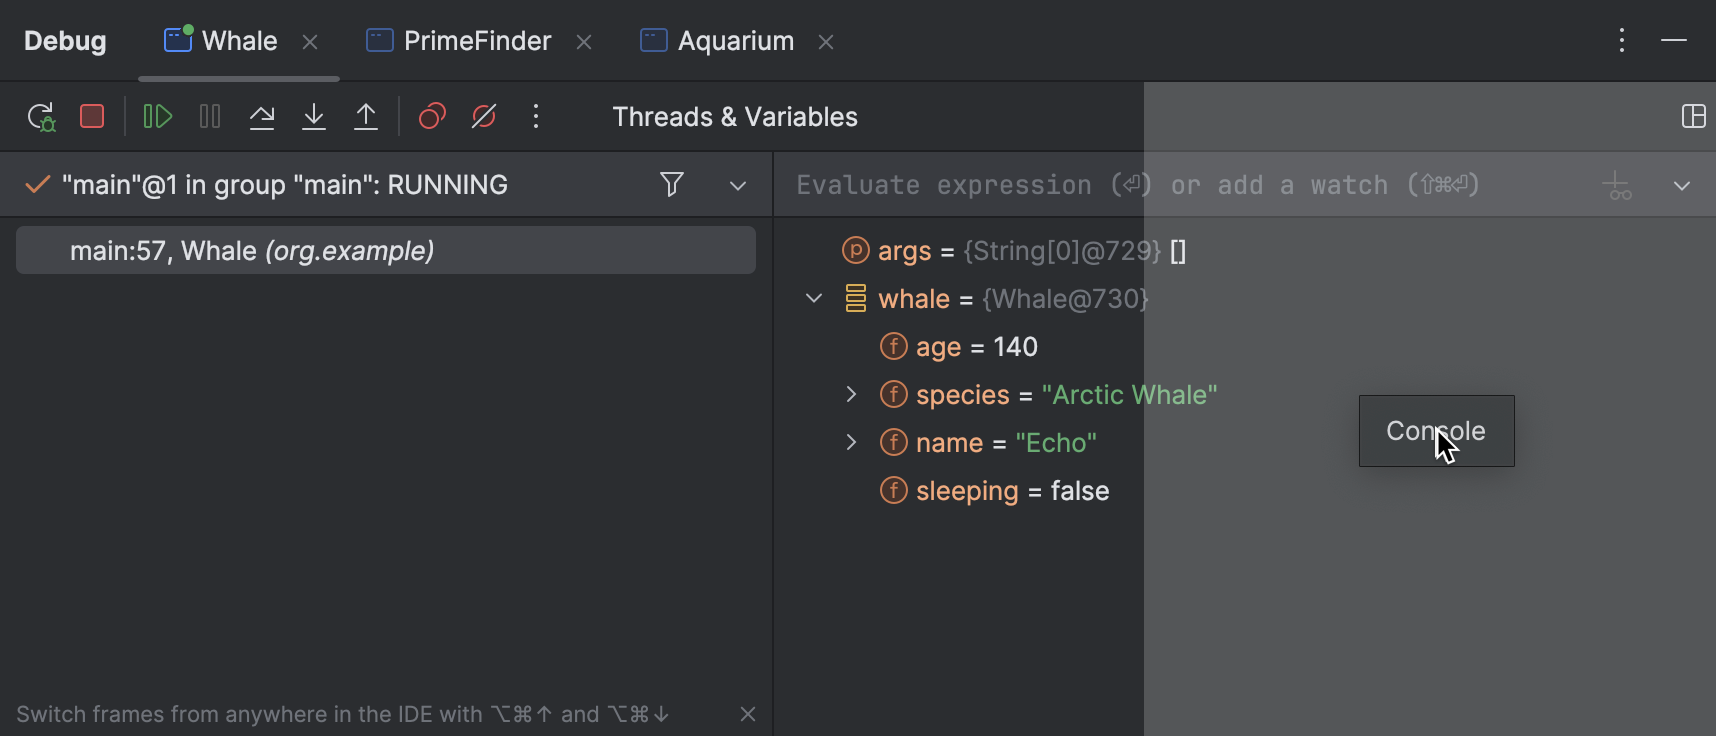This screenshot has height=736, width=1716.
Task: Switch to the PrimeFinder debug tab
Action: pyautogui.click(x=476, y=41)
